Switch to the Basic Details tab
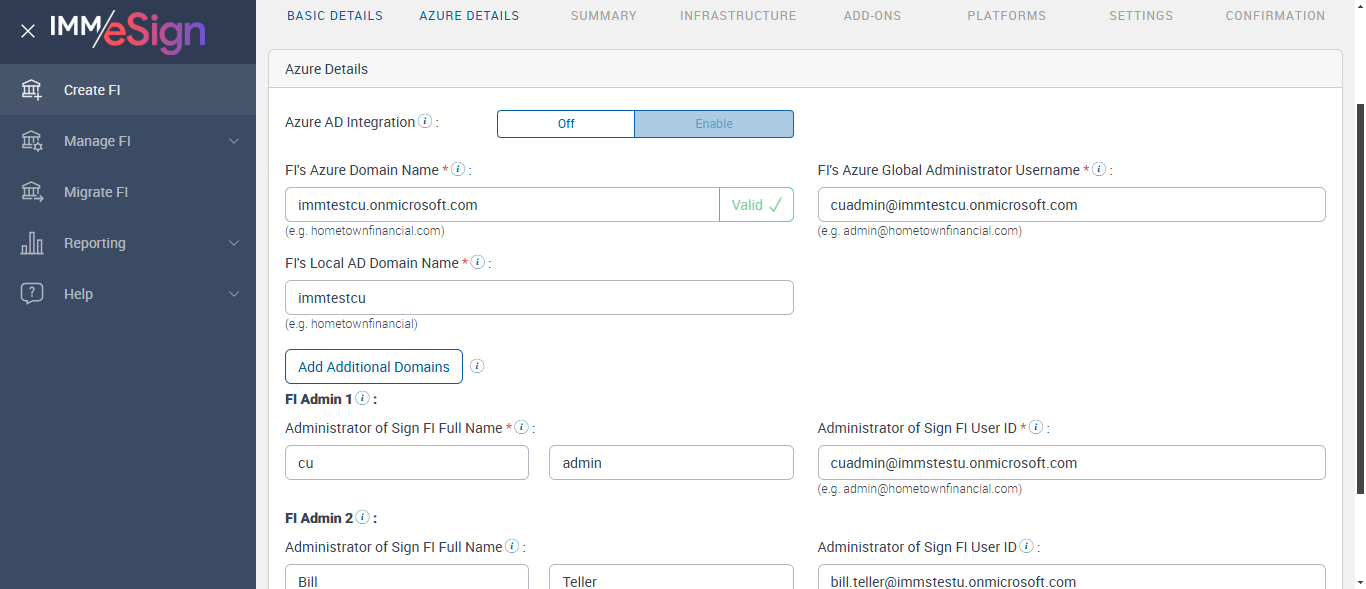 (334, 16)
